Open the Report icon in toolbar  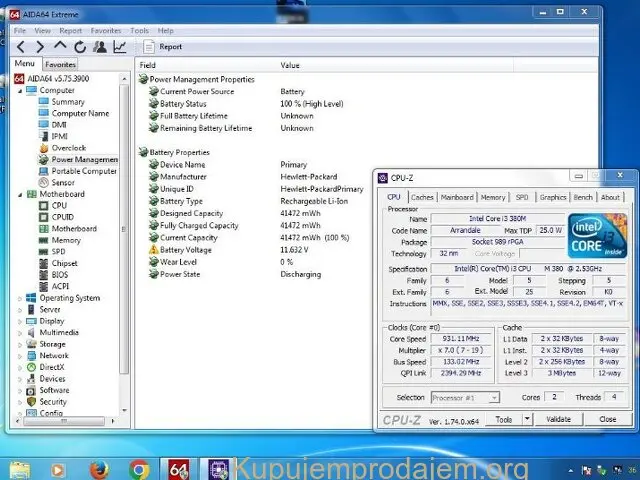[149, 46]
